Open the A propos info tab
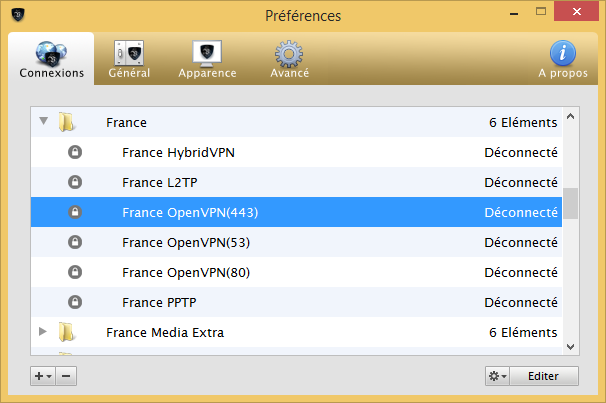Screen dimensions: 606x403 click(x=563, y=59)
